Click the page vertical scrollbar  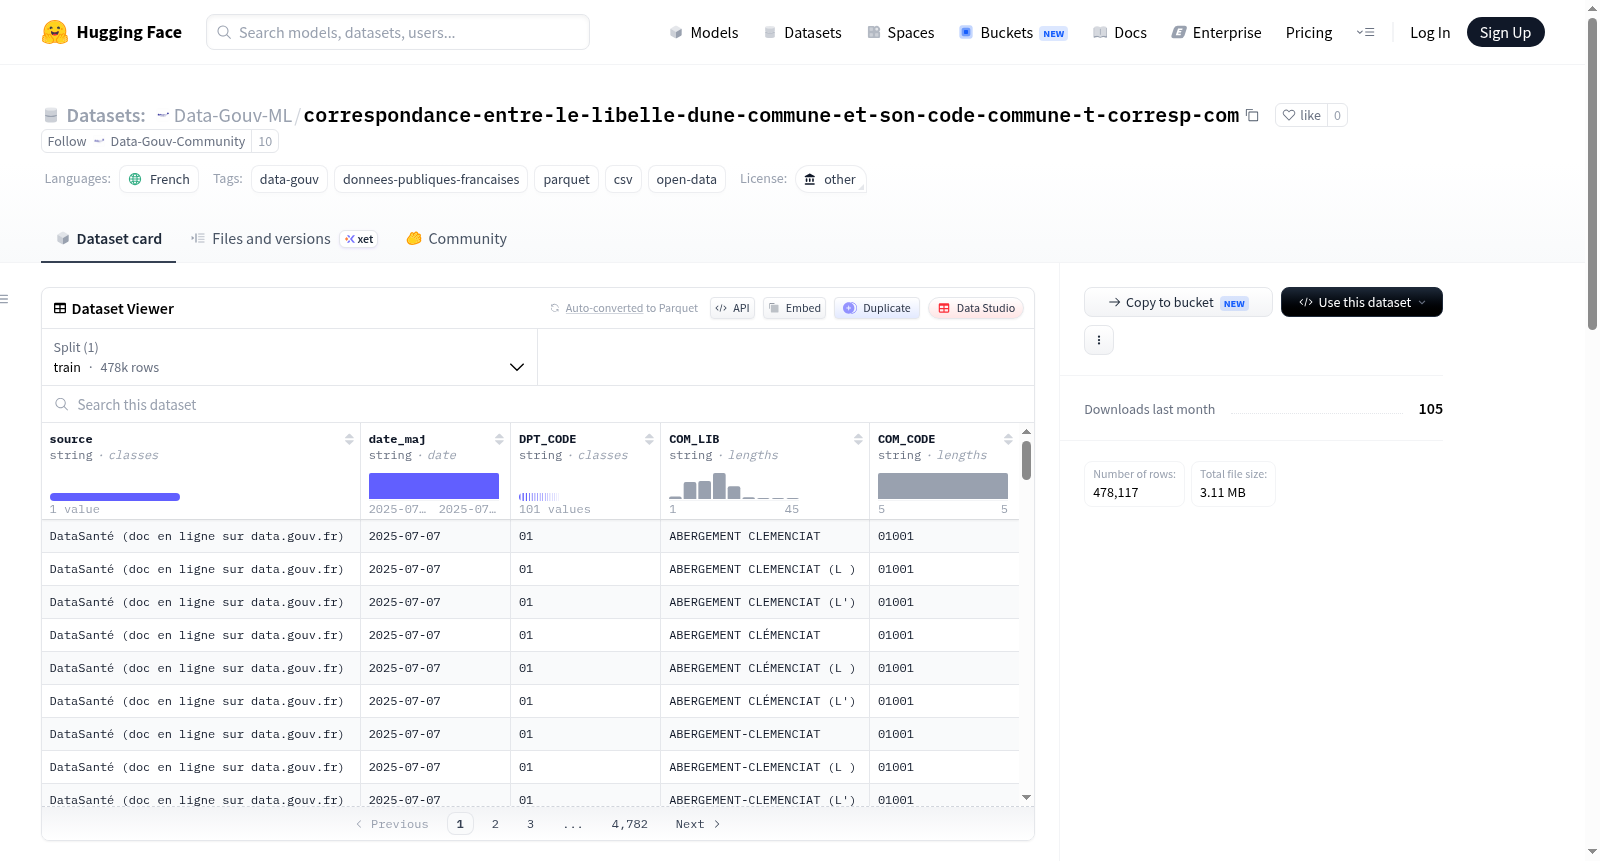point(1592,175)
